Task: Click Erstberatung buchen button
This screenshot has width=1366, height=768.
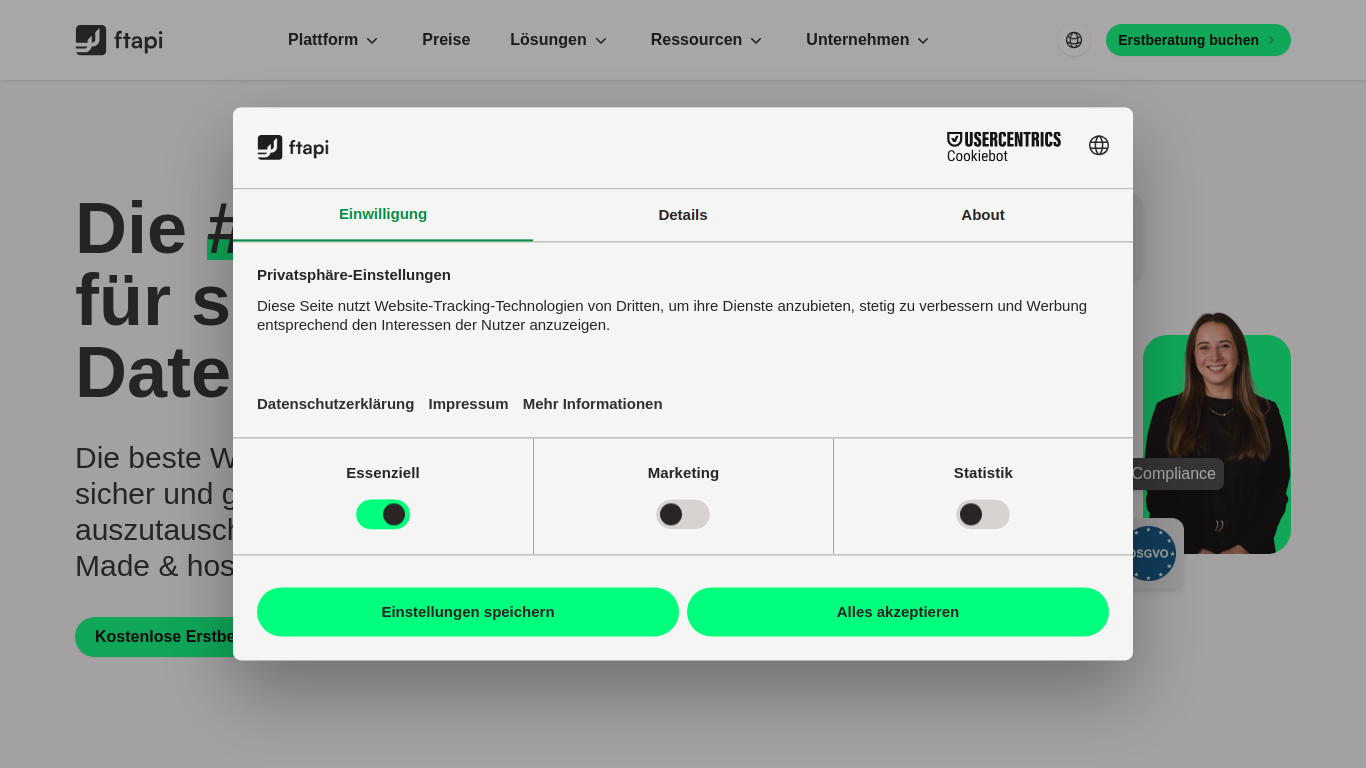Action: click(1198, 40)
